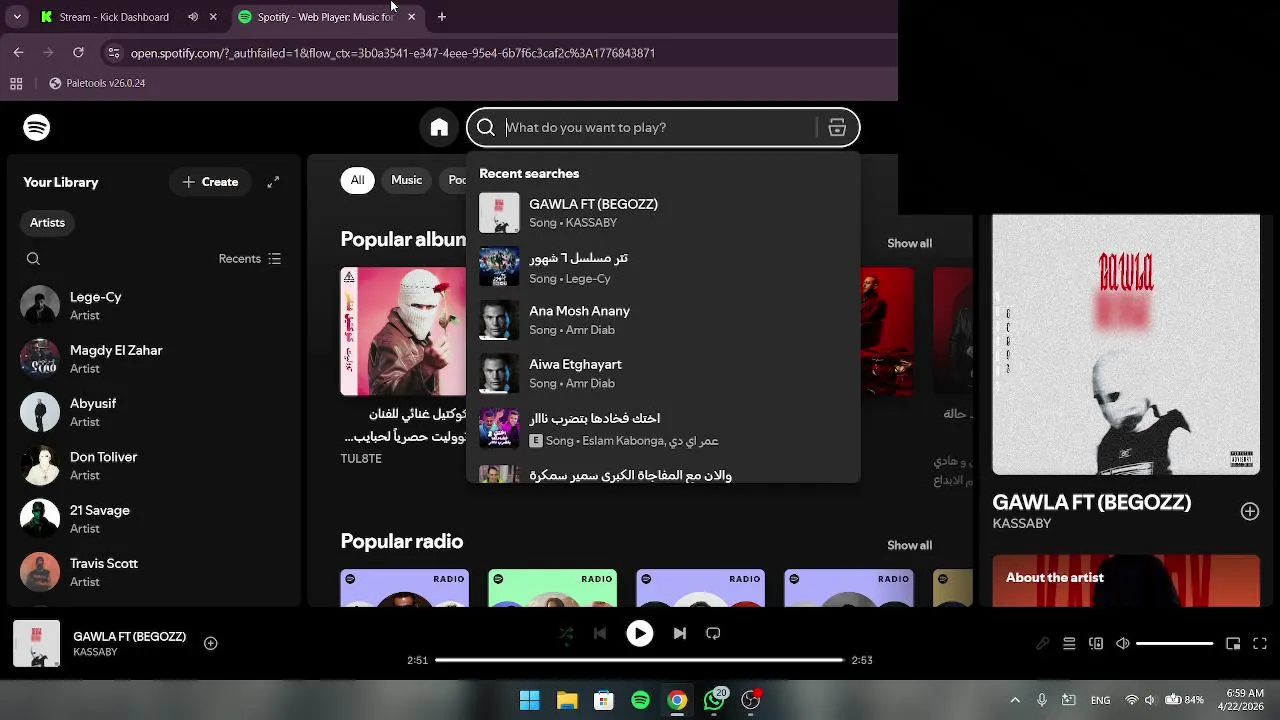Image resolution: width=1280 pixels, height=720 pixels.
Task: Open the Spotify logo home link
Action: coord(37,127)
